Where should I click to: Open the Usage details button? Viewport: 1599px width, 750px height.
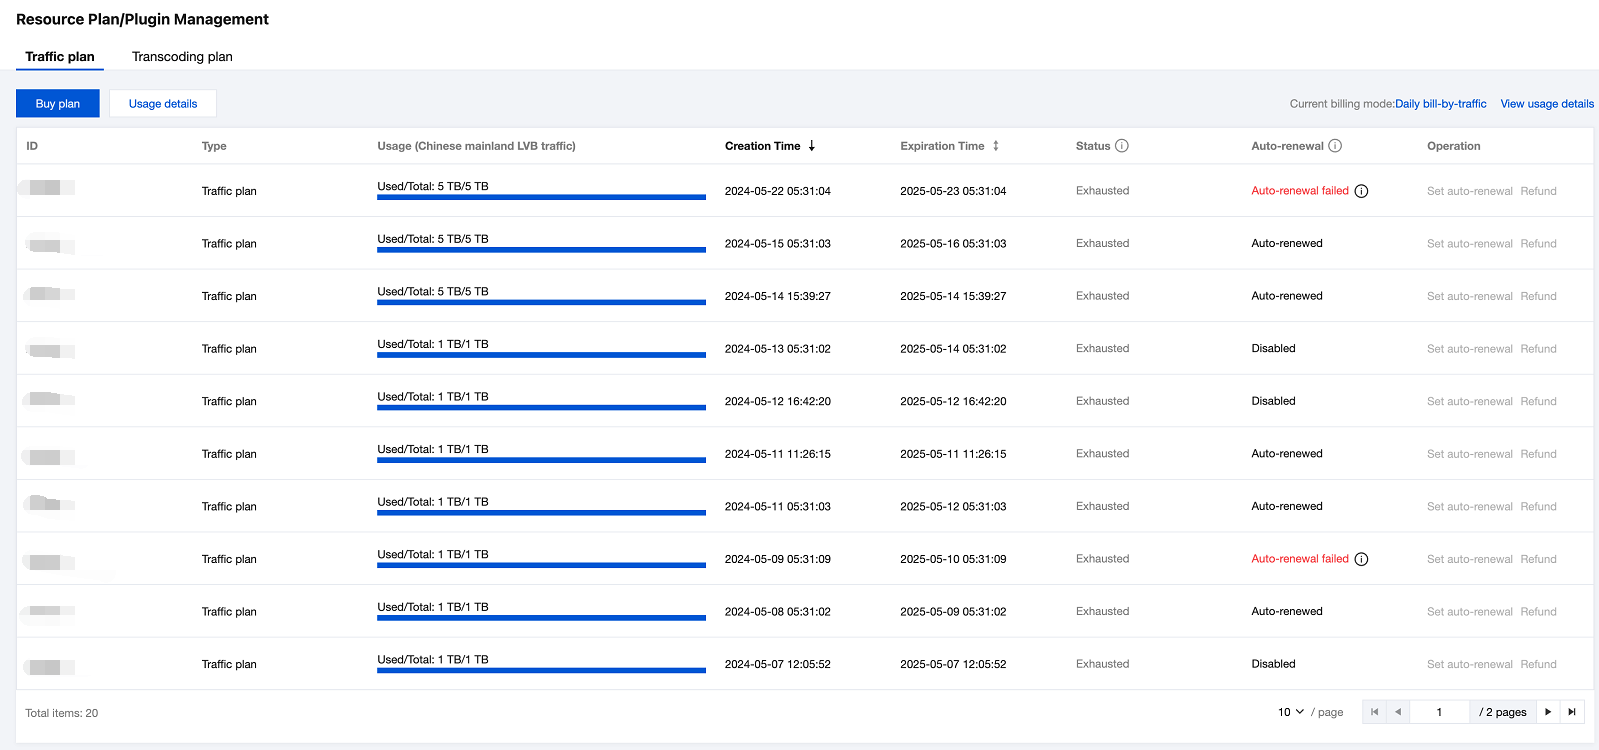tap(163, 104)
